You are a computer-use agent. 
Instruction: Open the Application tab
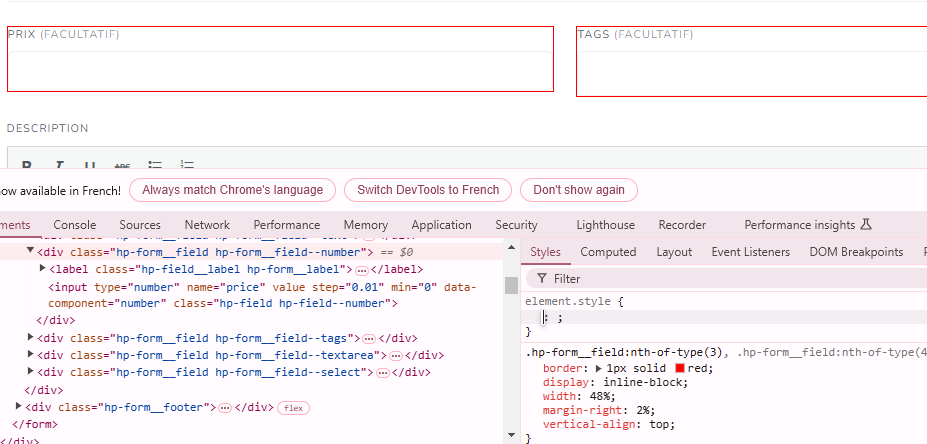[442, 225]
